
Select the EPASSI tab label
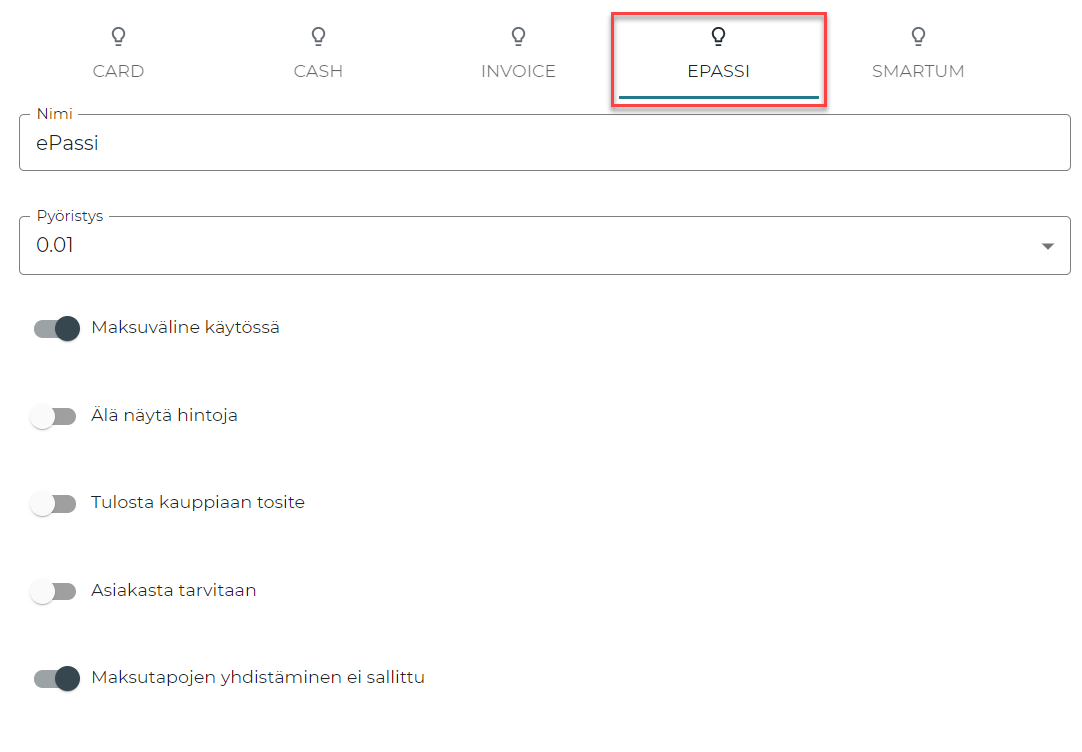tap(718, 71)
